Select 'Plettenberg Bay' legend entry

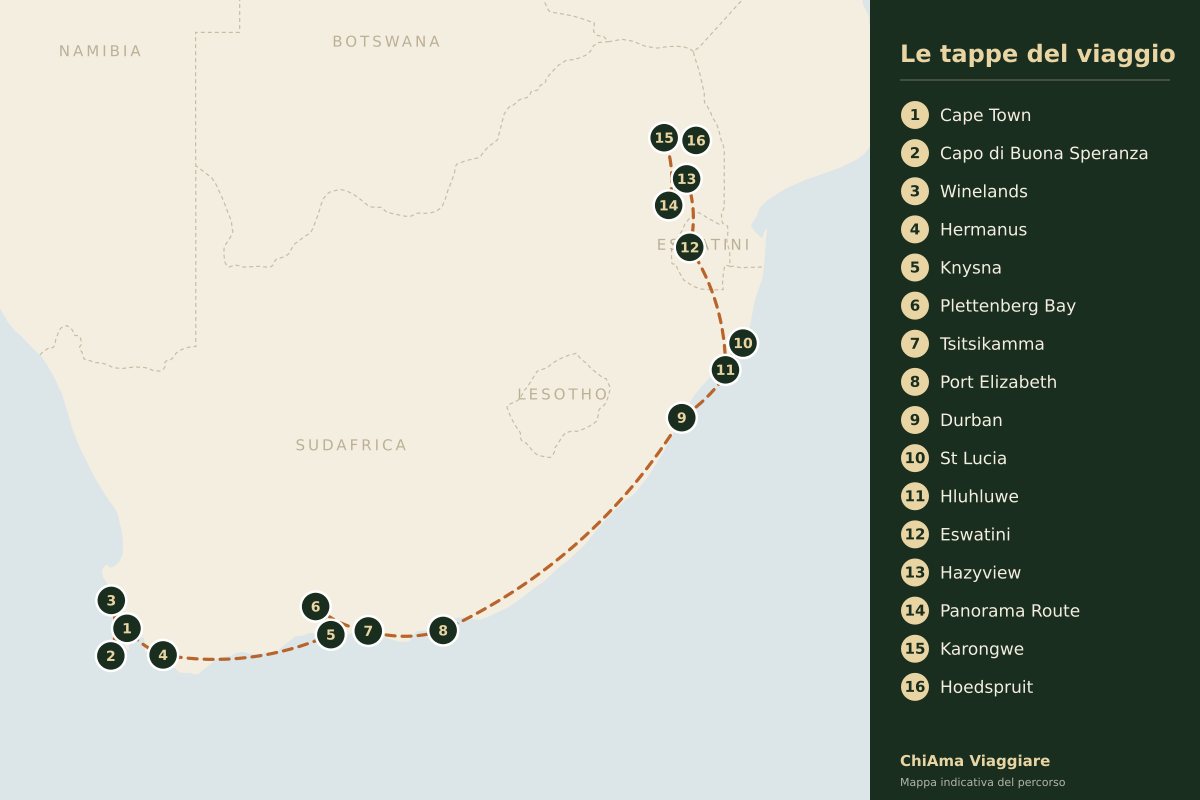[1008, 306]
